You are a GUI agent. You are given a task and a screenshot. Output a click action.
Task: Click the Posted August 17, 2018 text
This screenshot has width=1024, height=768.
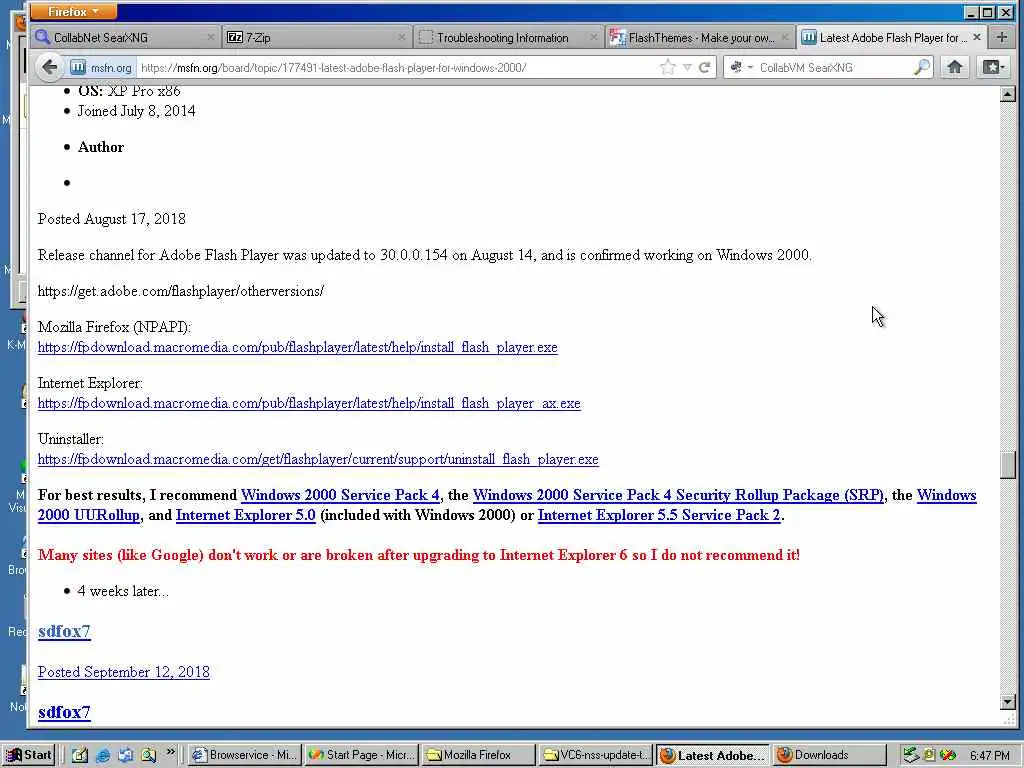[x=112, y=219]
